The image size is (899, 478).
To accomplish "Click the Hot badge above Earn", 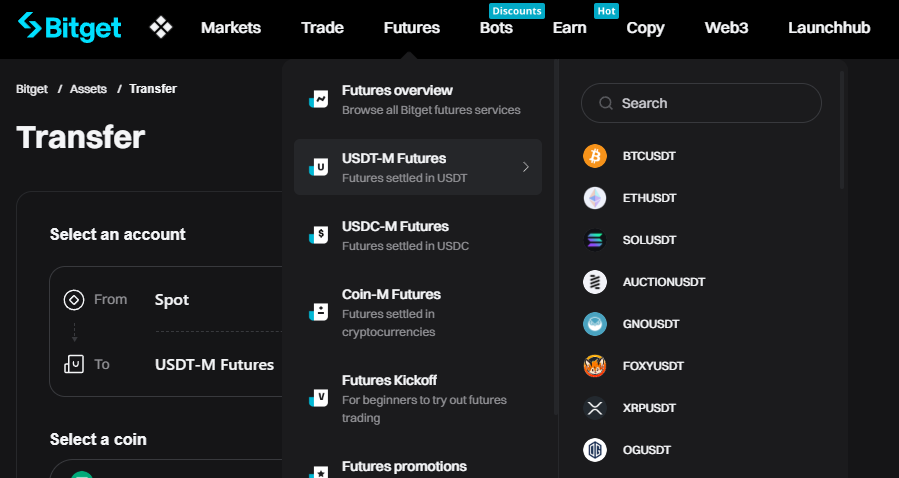I will [607, 11].
